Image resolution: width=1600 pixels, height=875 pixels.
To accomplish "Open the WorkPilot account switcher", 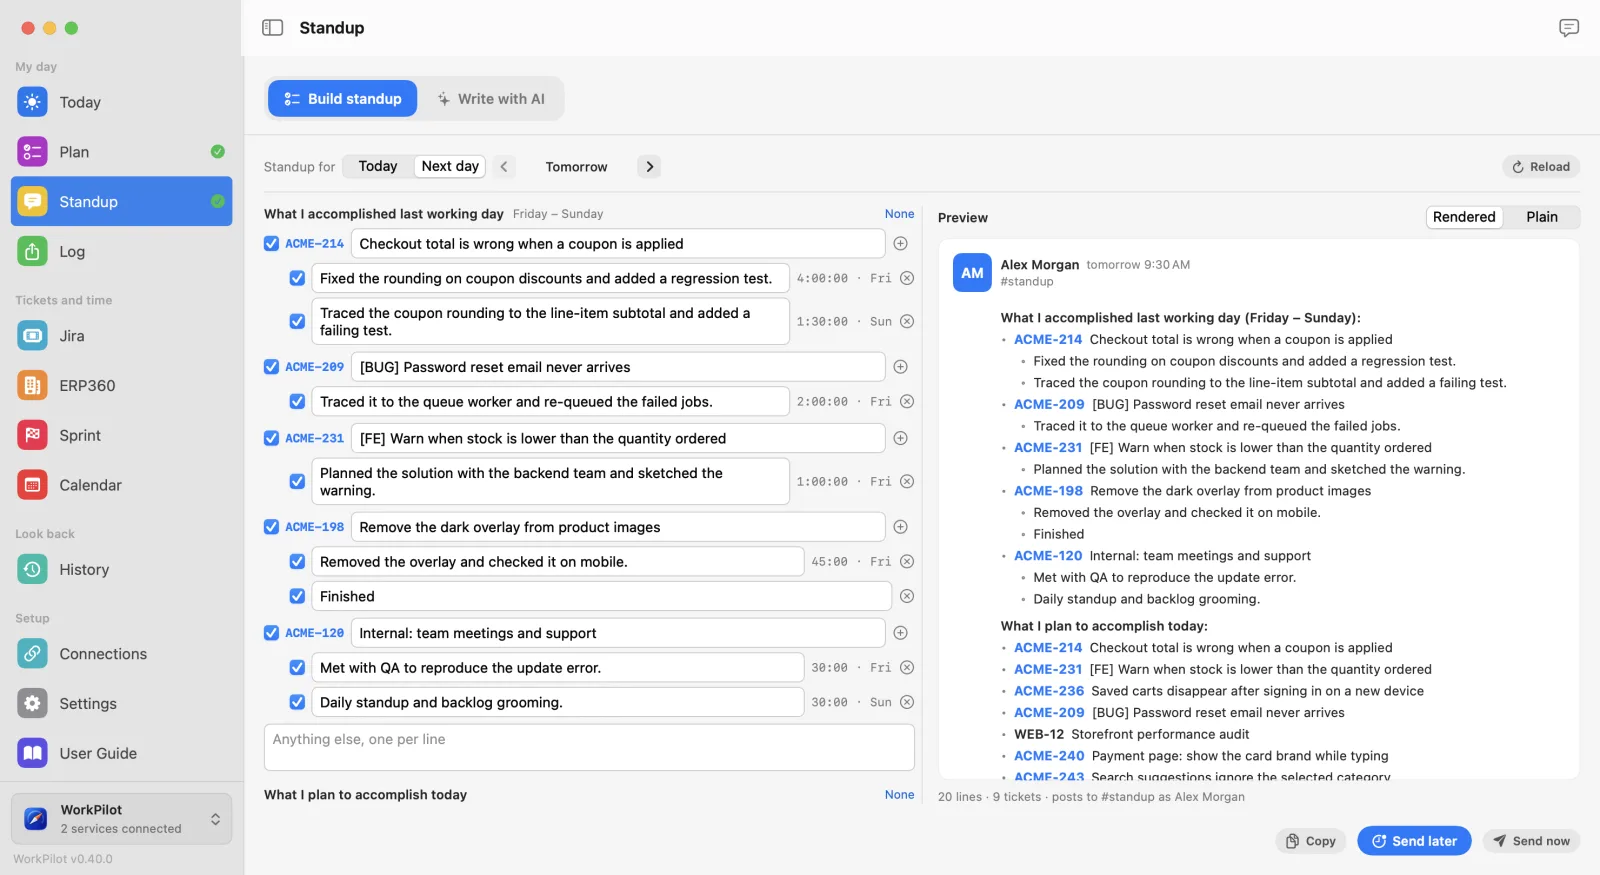I will click(x=121, y=819).
